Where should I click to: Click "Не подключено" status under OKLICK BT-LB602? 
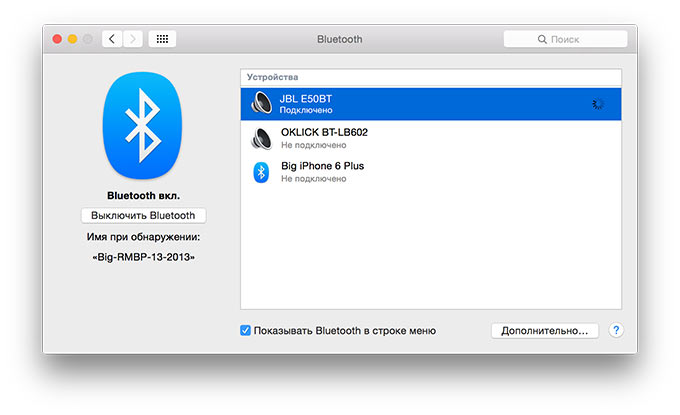coord(314,145)
